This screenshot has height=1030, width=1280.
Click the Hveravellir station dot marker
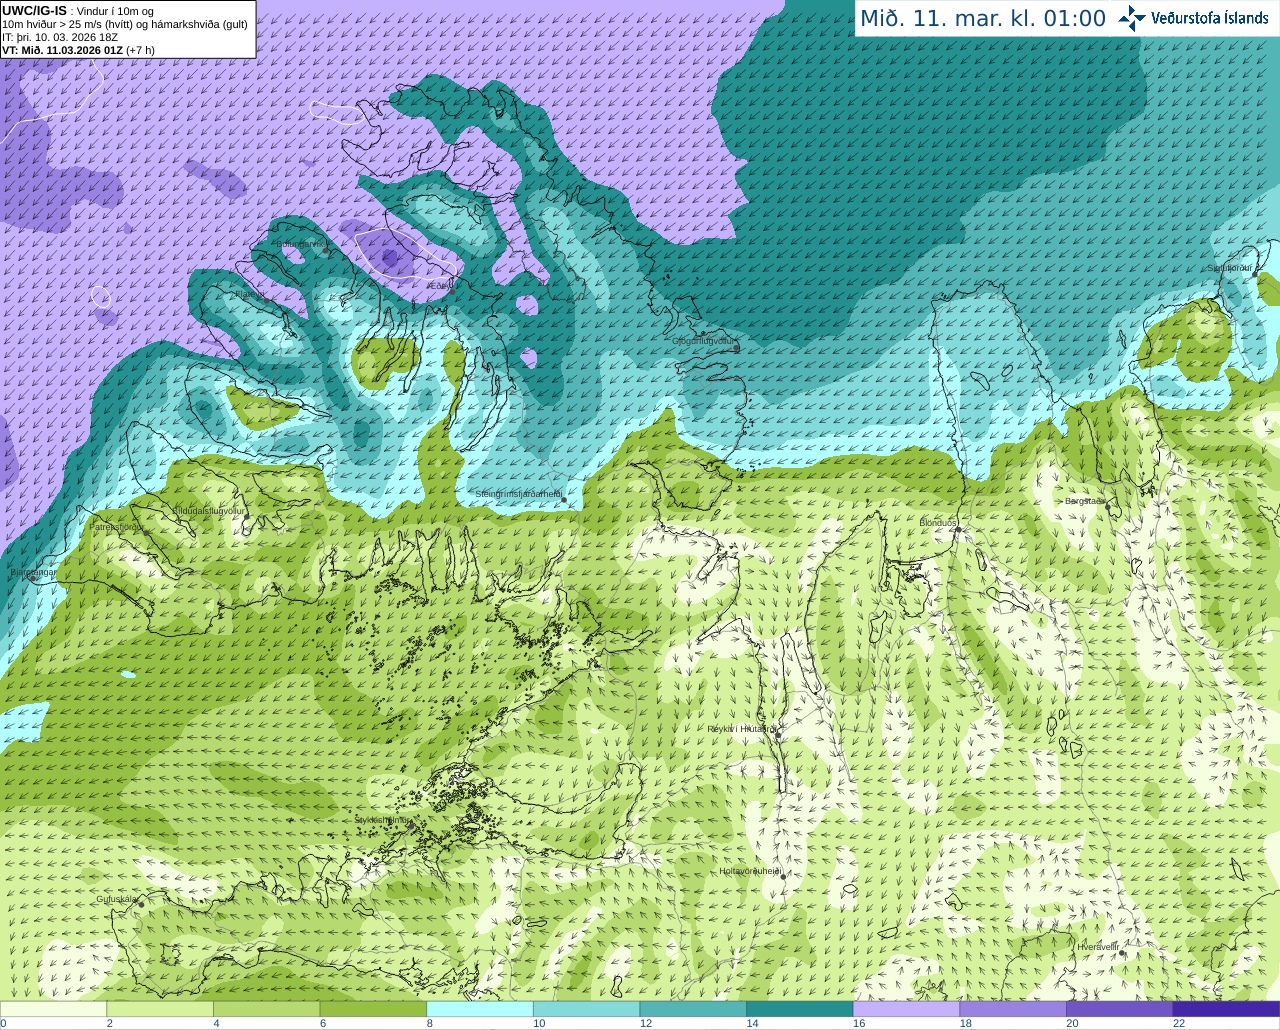click(x=1123, y=953)
